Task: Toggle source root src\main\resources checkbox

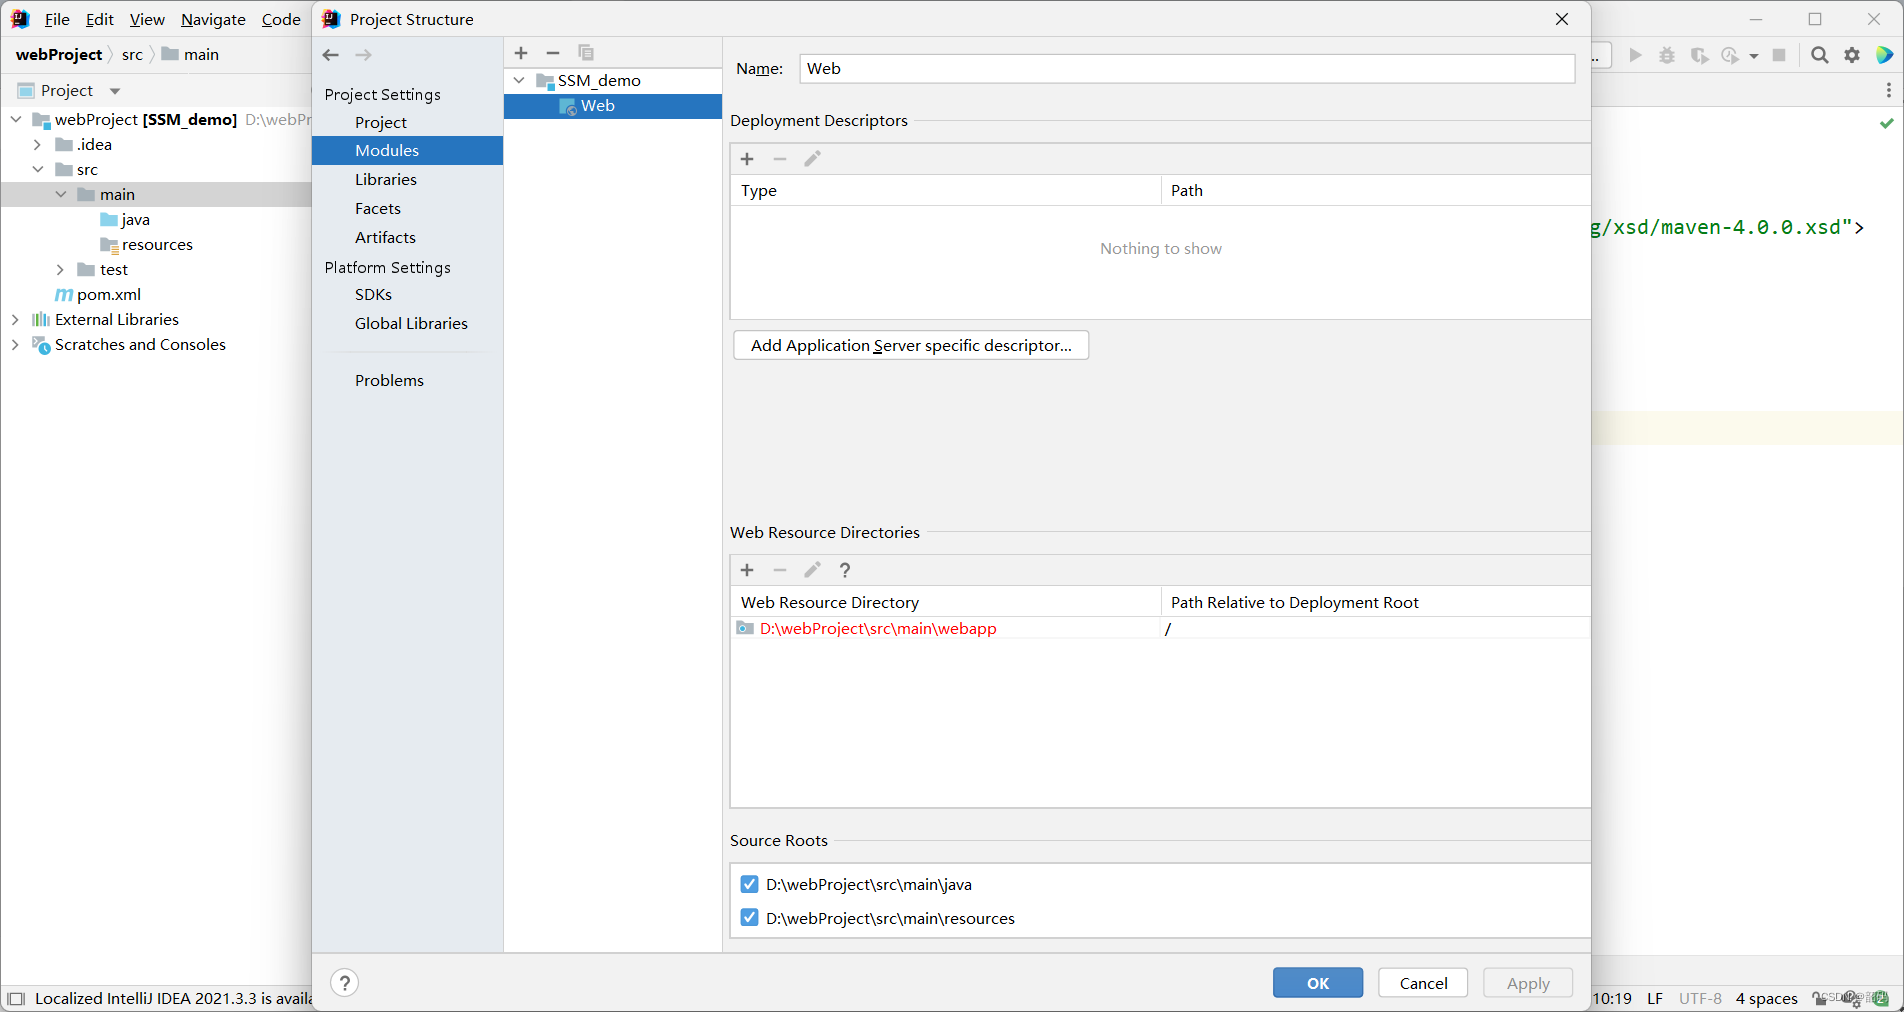Action: [749, 918]
